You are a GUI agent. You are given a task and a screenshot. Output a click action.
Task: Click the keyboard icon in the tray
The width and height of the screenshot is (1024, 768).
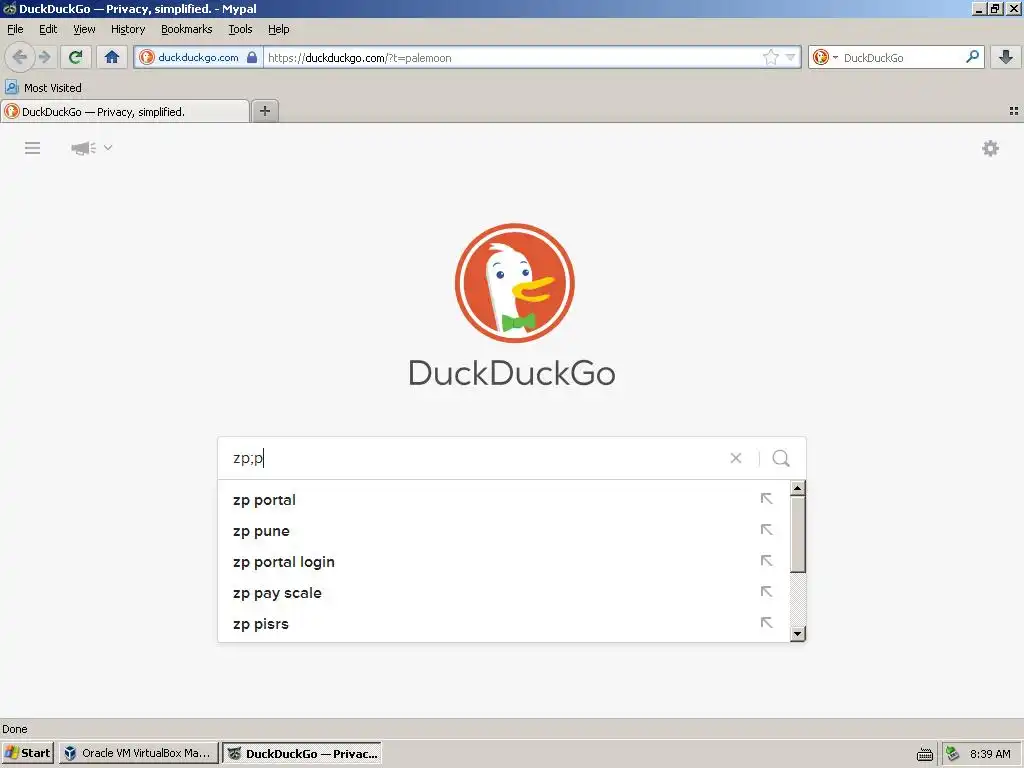coord(925,754)
